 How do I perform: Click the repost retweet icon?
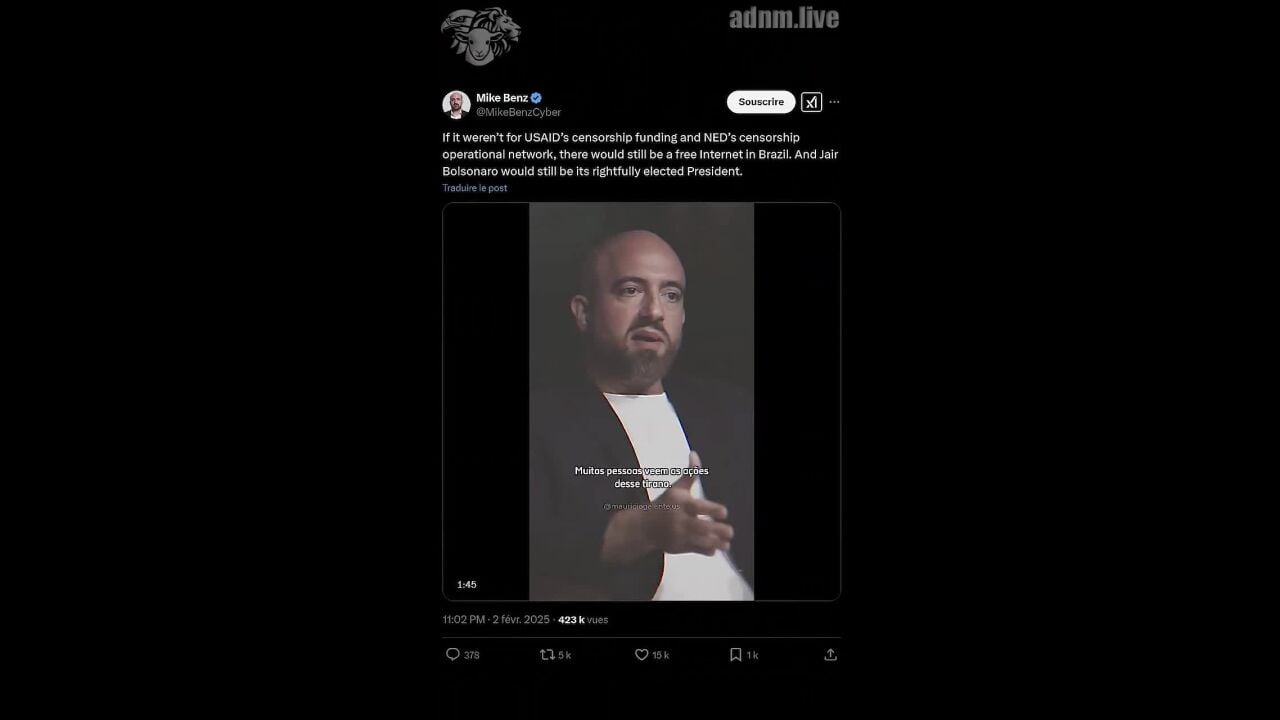pos(546,654)
